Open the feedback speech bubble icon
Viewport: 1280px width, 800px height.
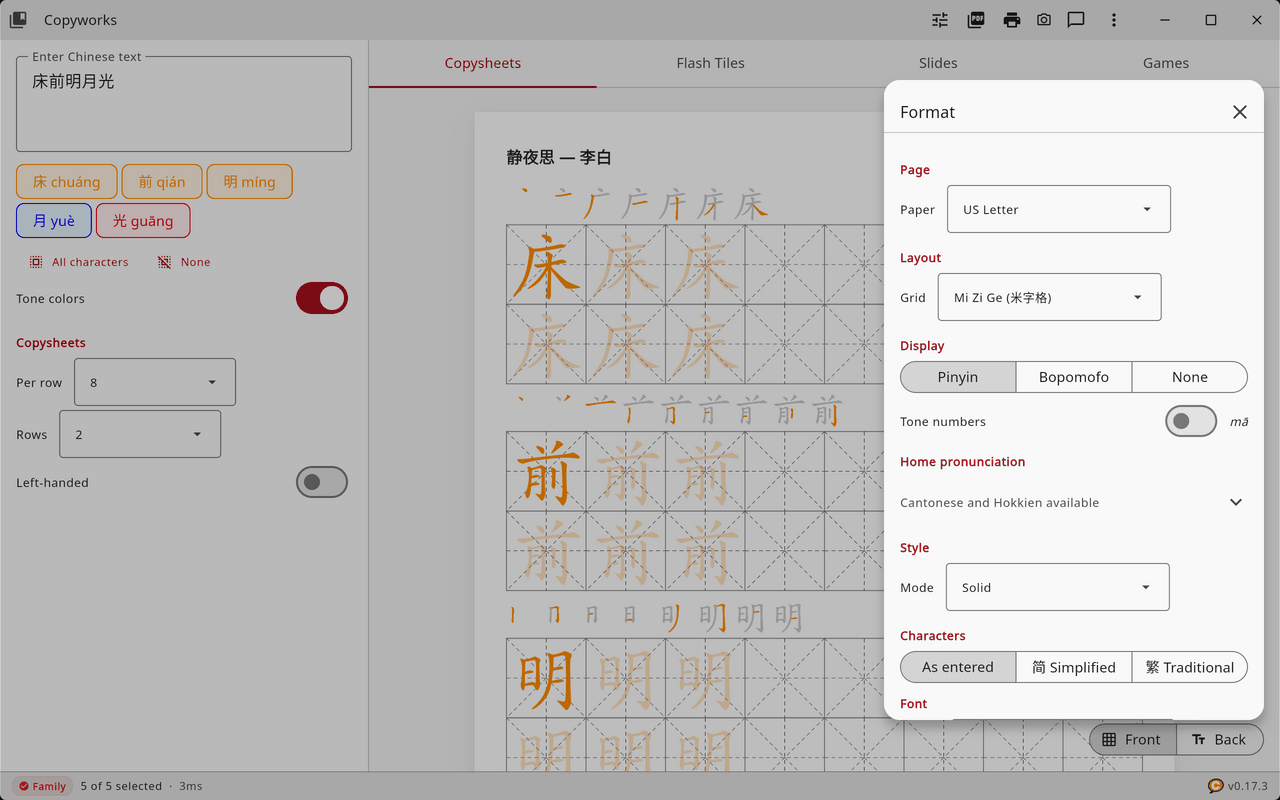tap(1076, 20)
